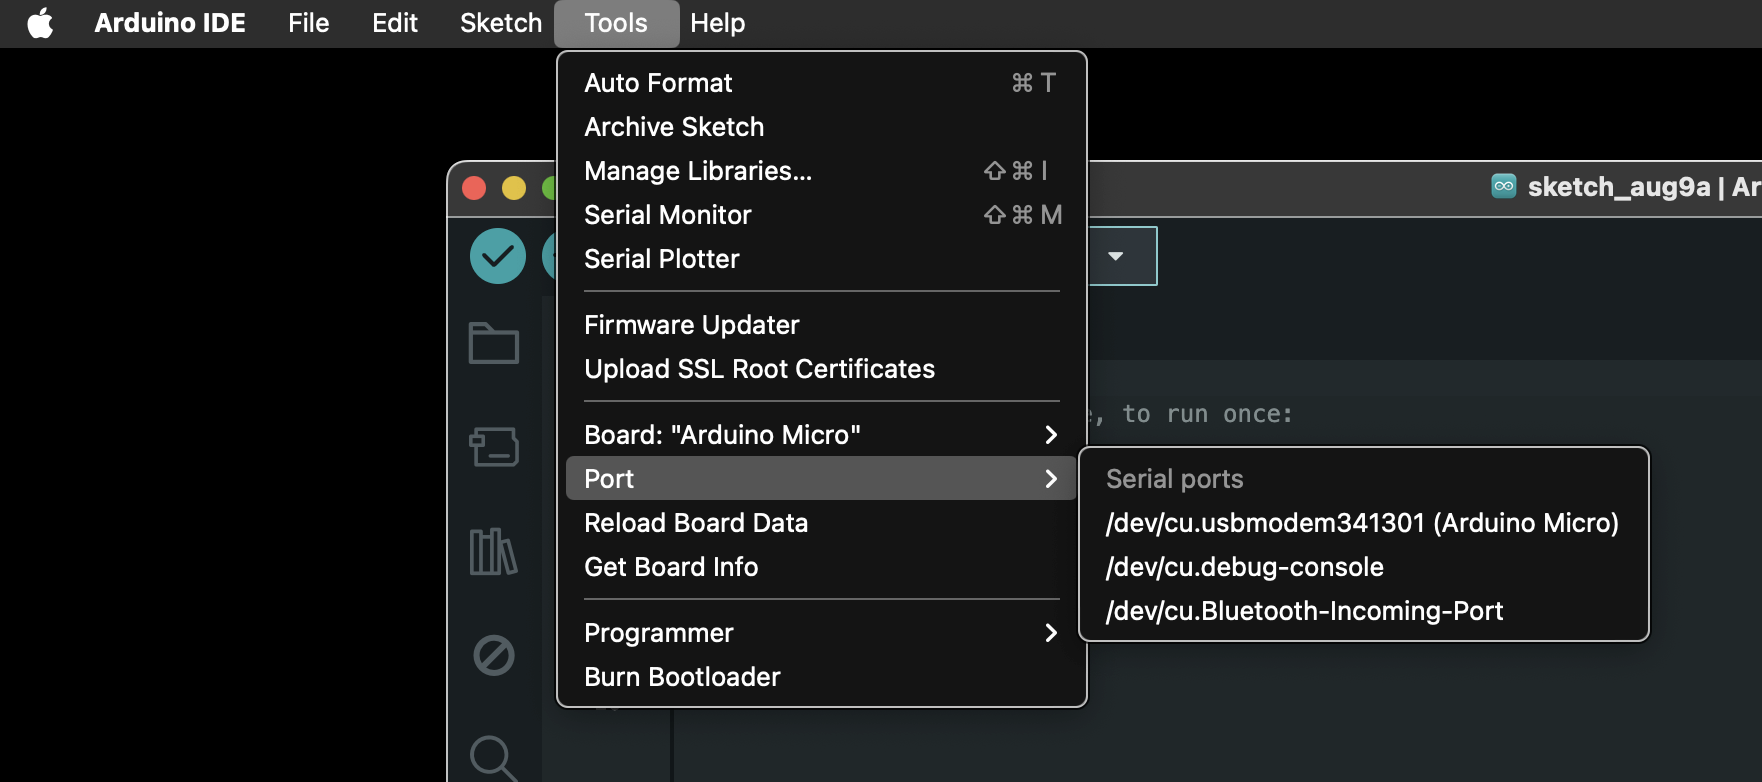Open Manage Libraries...

(x=821, y=171)
